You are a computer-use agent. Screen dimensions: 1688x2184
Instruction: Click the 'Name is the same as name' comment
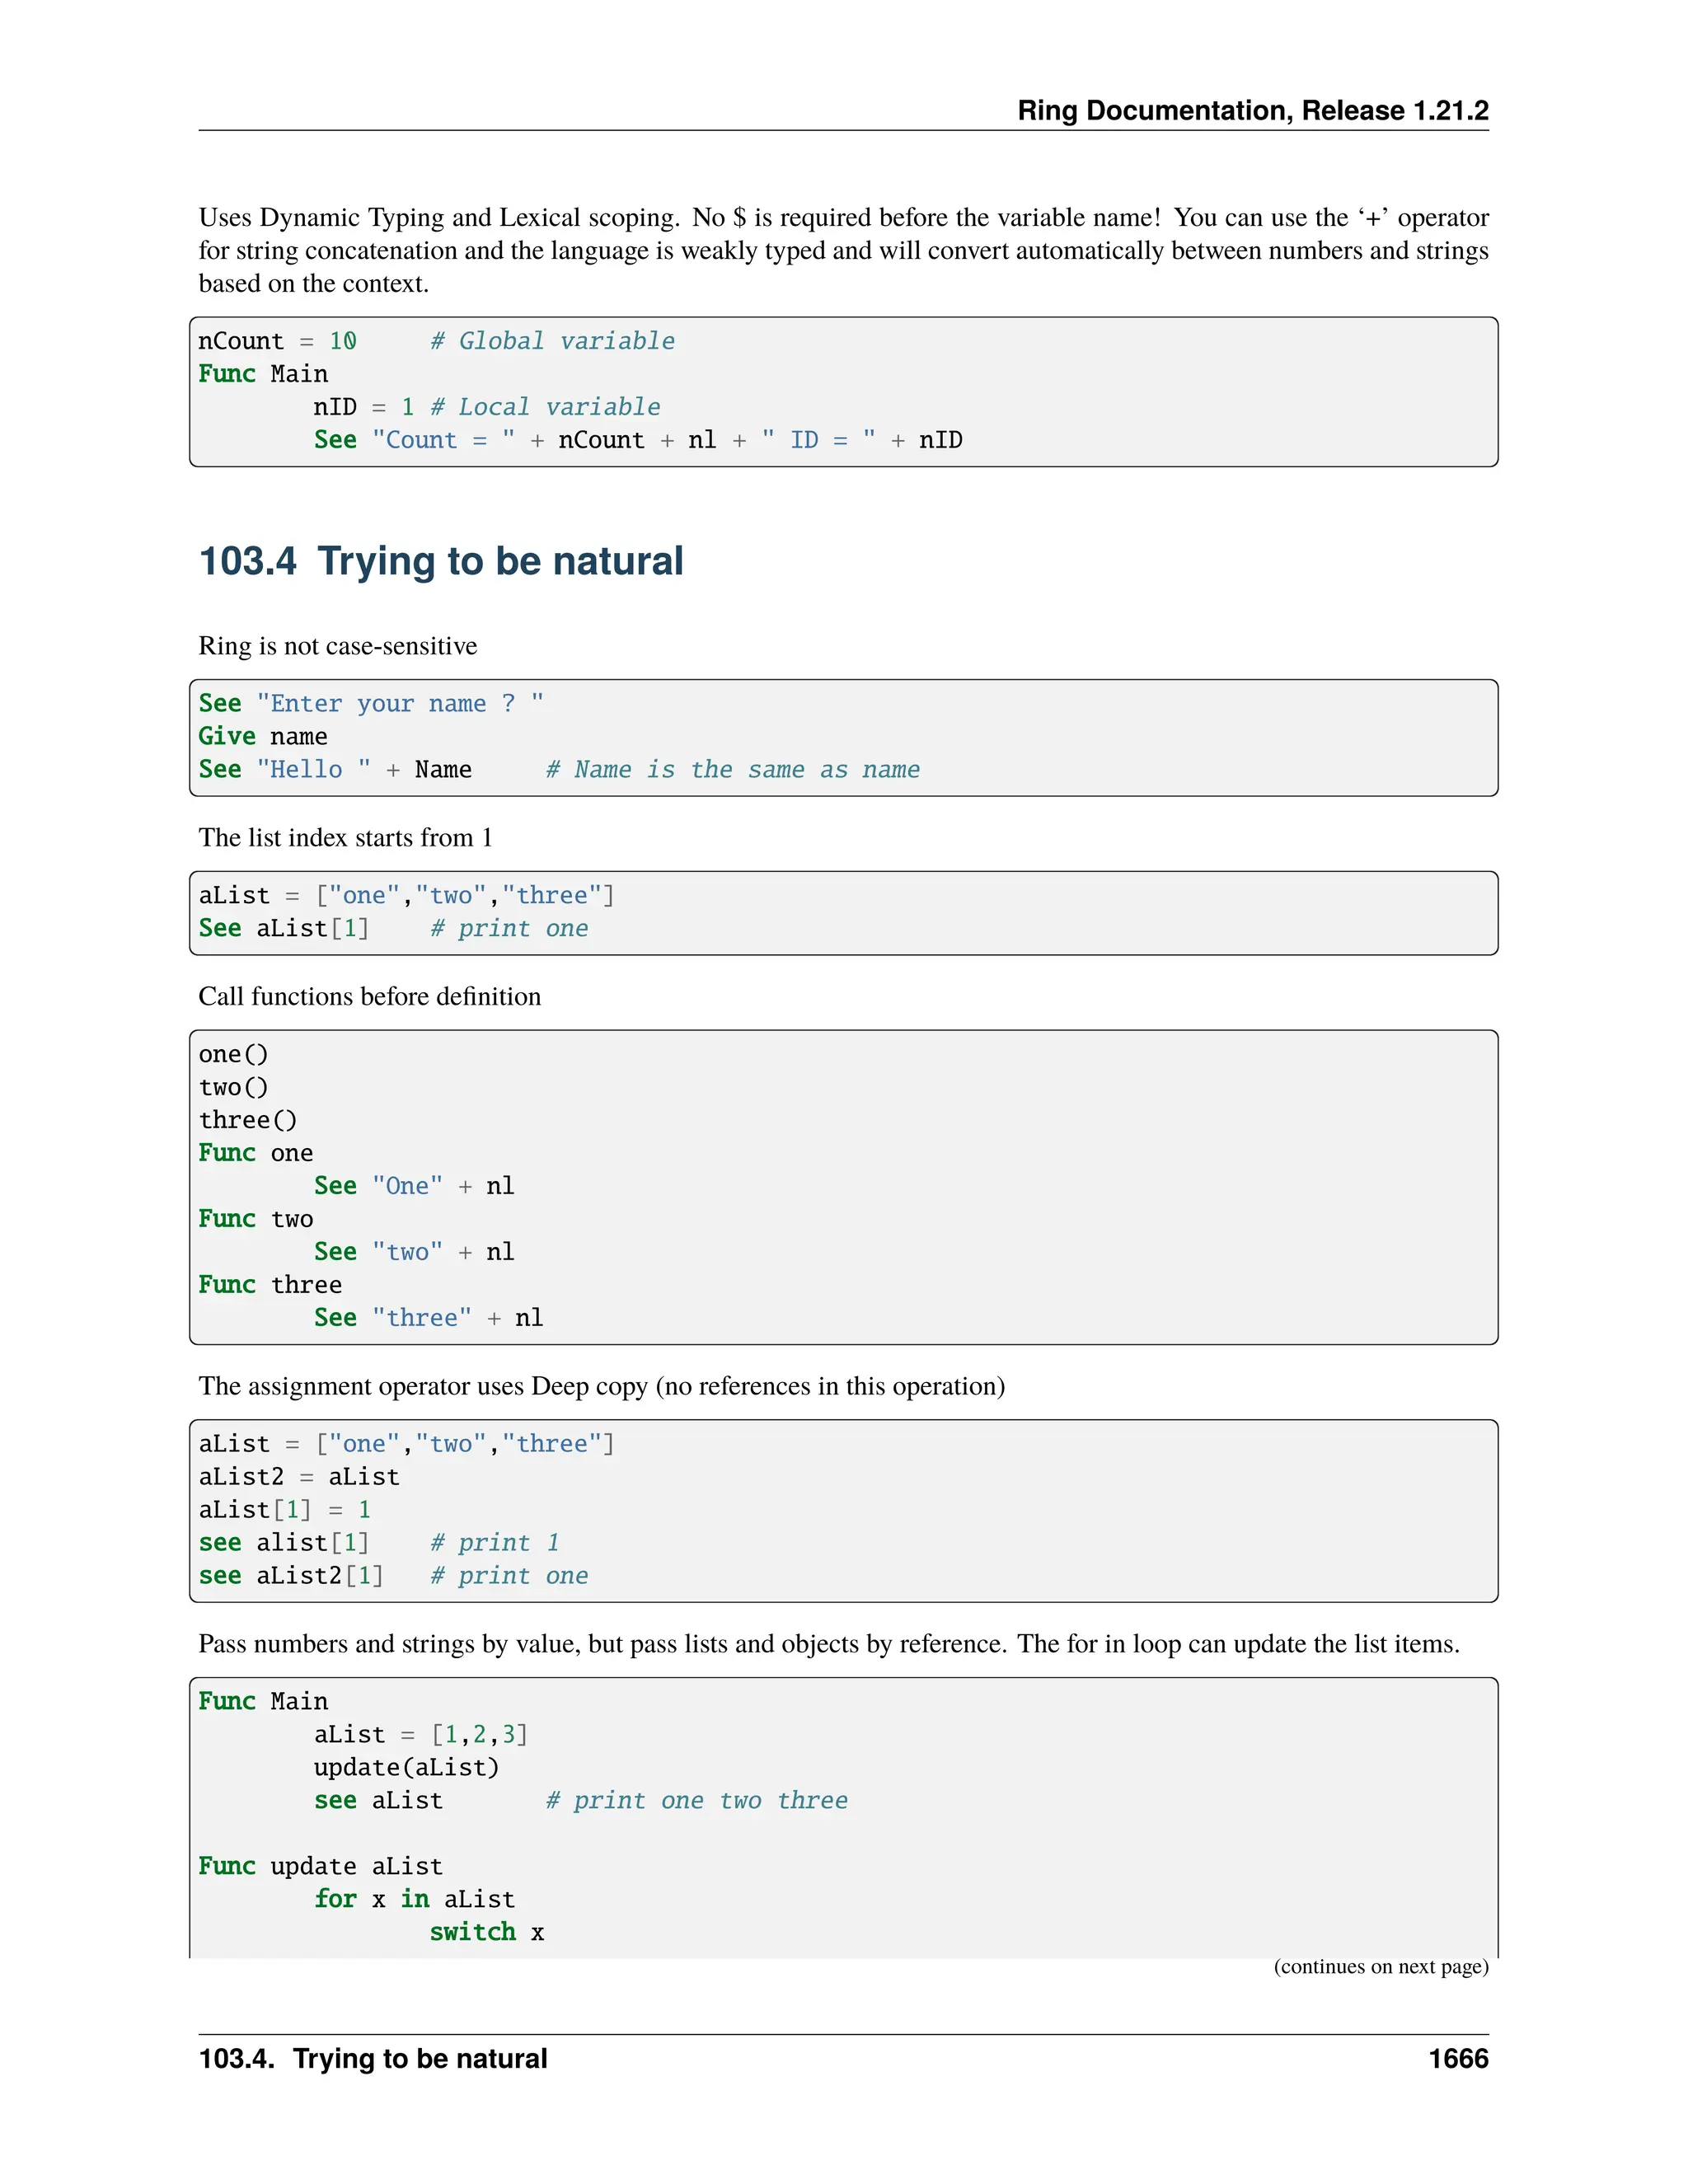click(x=733, y=770)
